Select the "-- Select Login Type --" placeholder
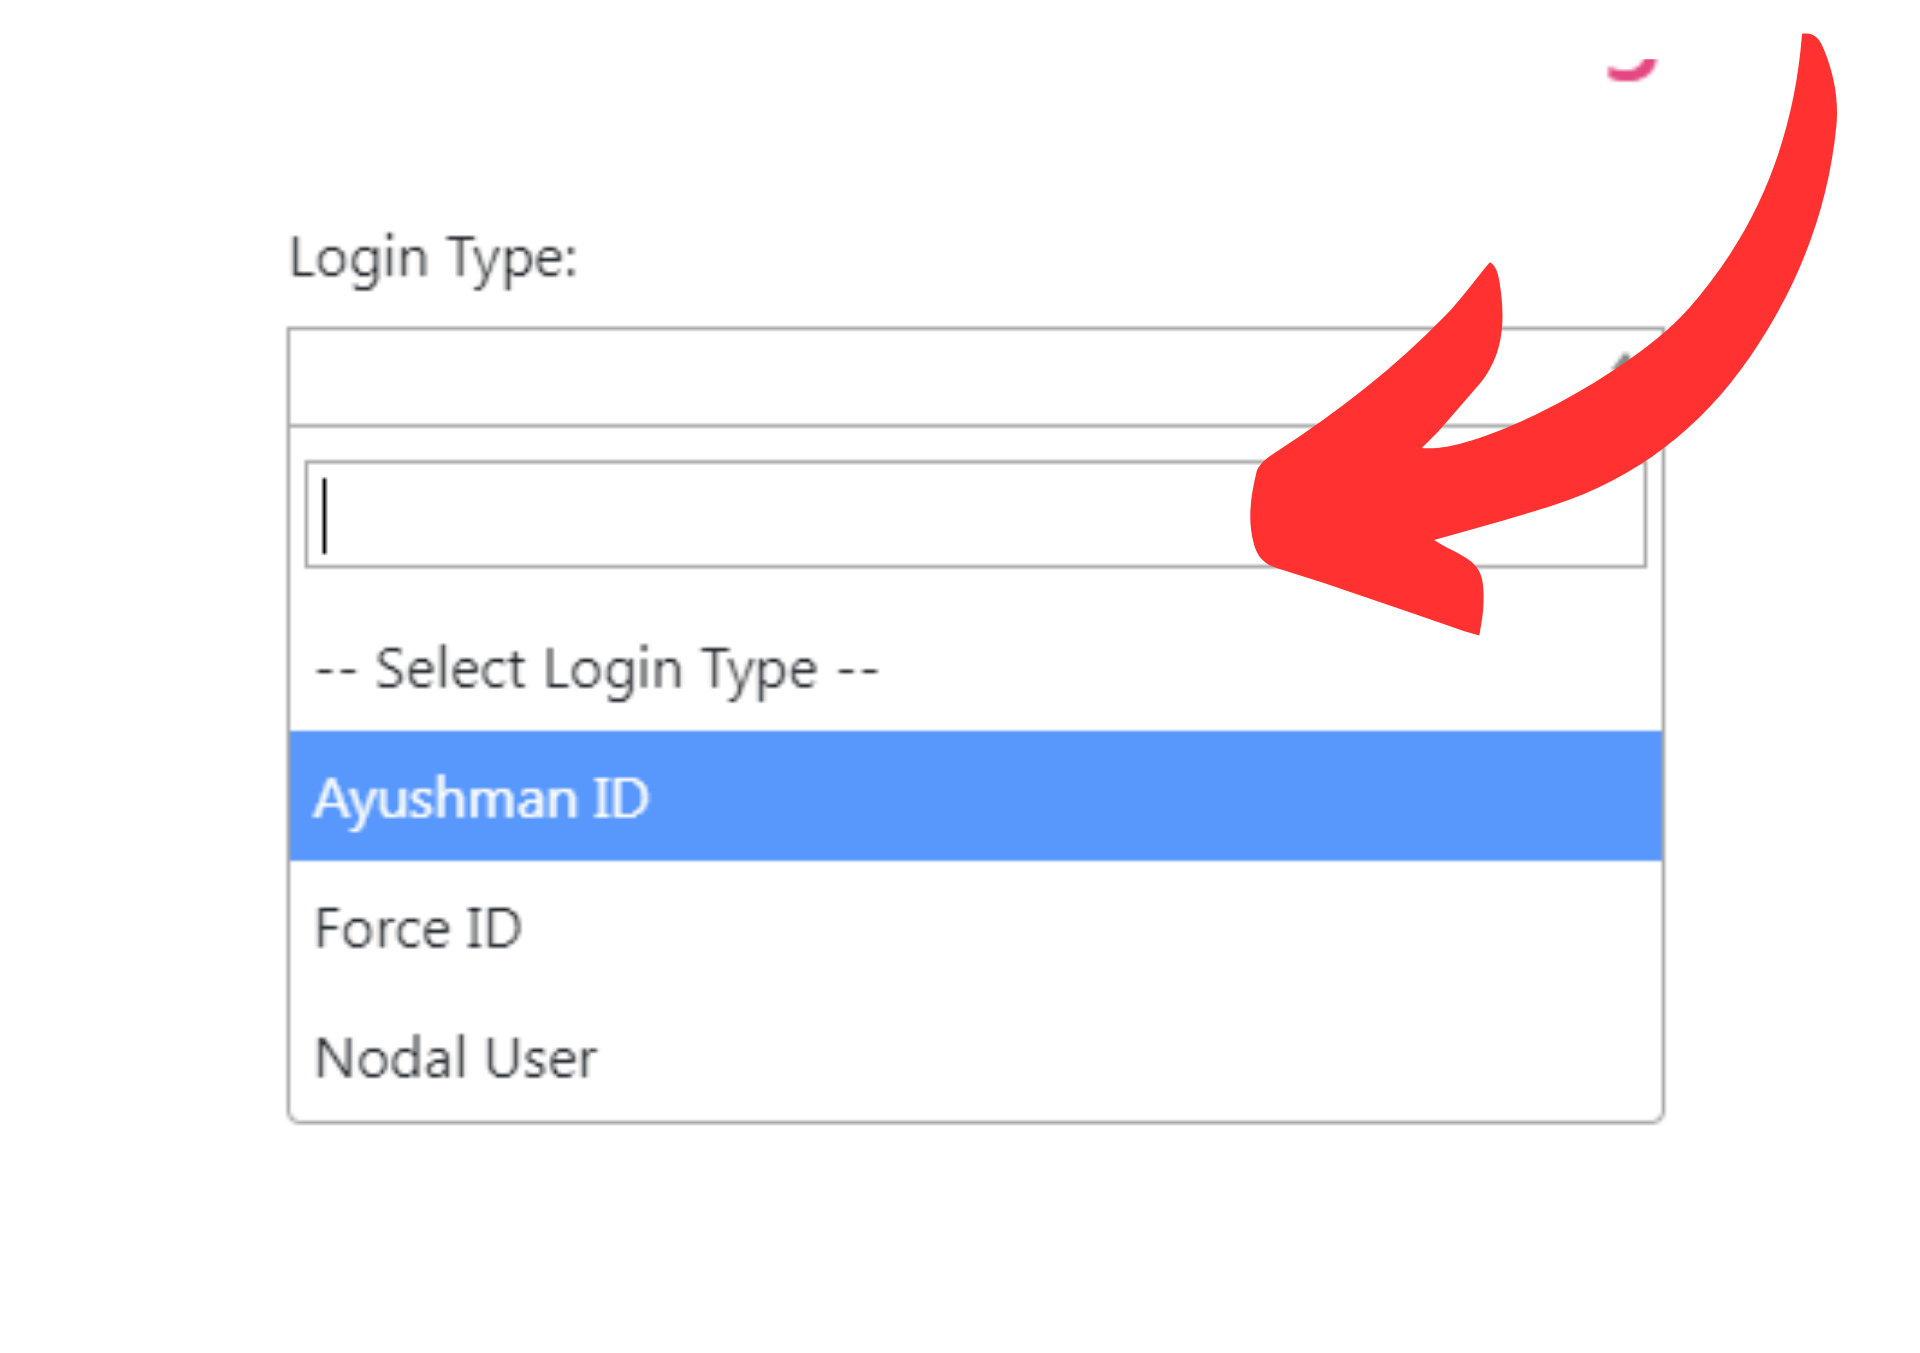 pyautogui.click(x=596, y=669)
